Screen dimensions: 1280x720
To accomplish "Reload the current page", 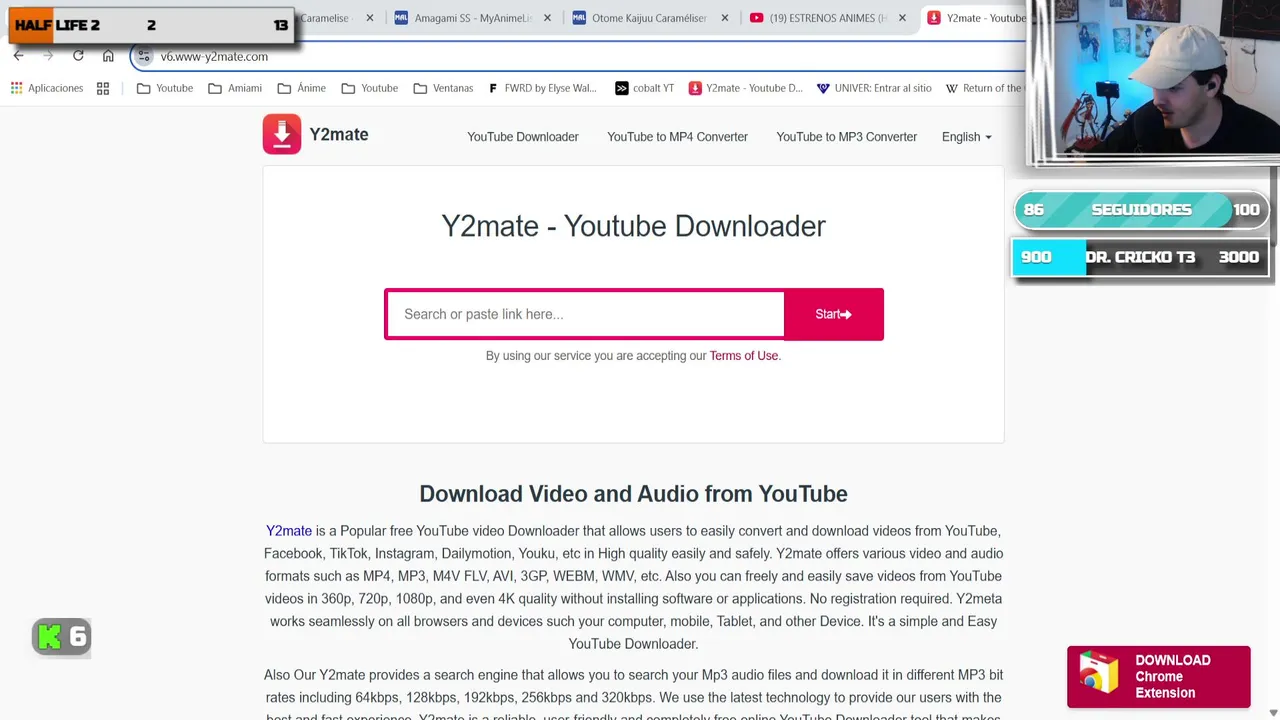I will (x=78, y=56).
